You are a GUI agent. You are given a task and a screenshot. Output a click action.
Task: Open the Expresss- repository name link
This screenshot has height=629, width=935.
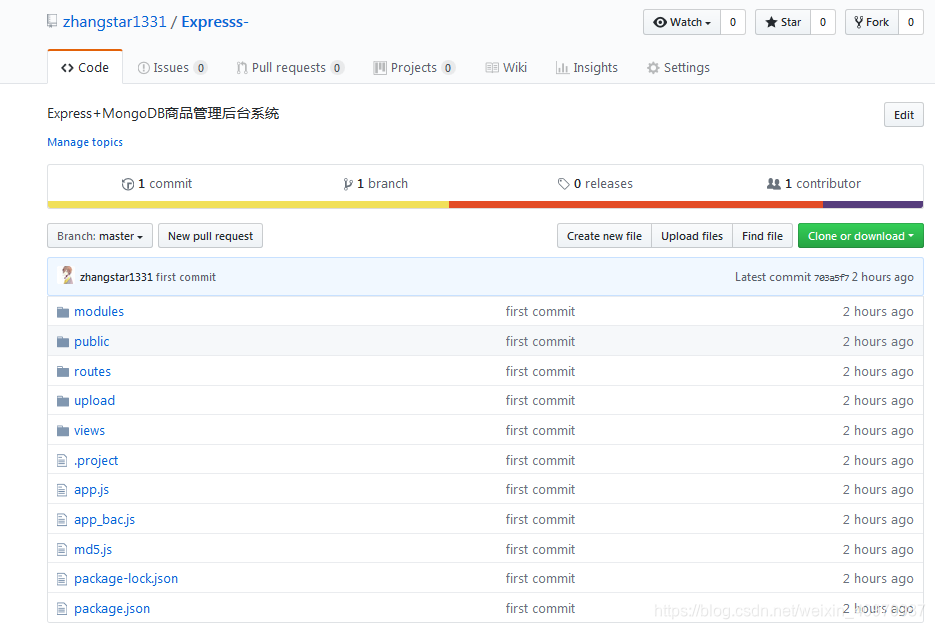215,22
